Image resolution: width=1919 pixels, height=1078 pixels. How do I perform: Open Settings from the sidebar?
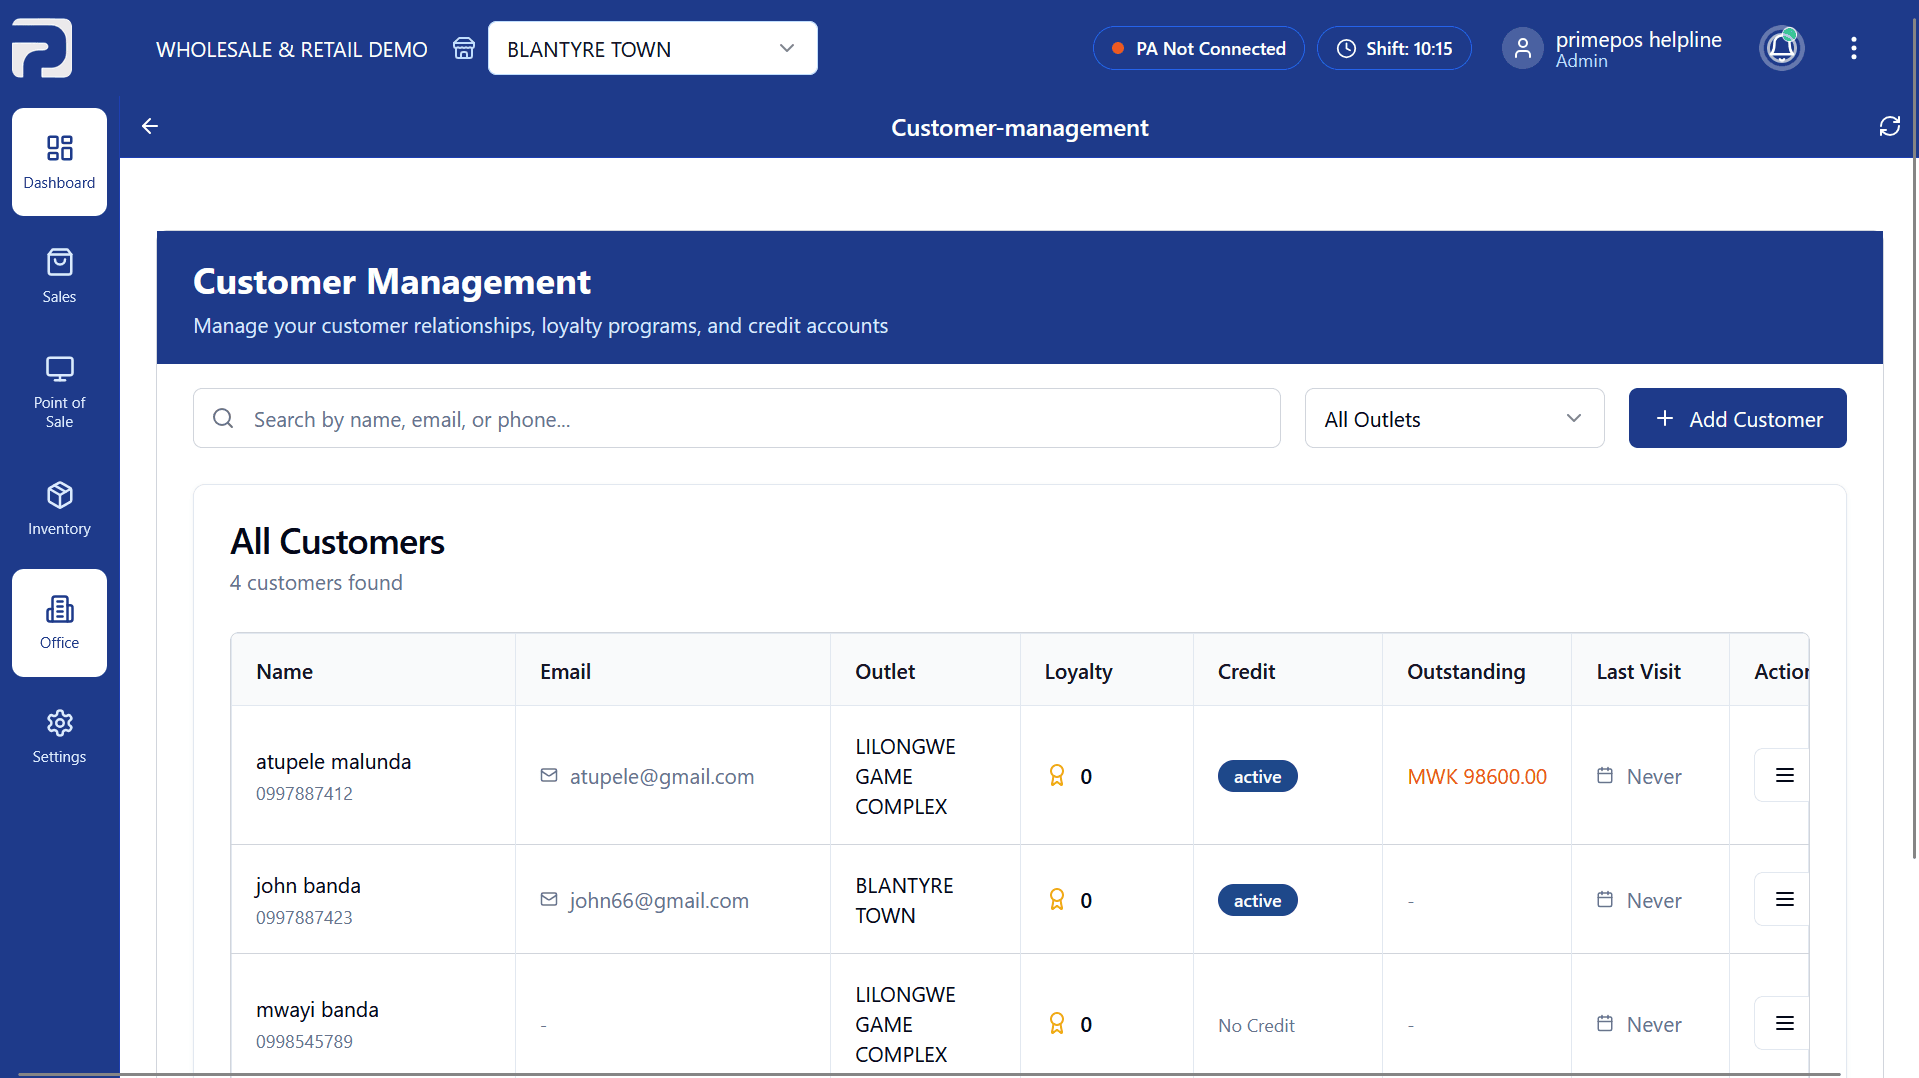[x=59, y=736]
